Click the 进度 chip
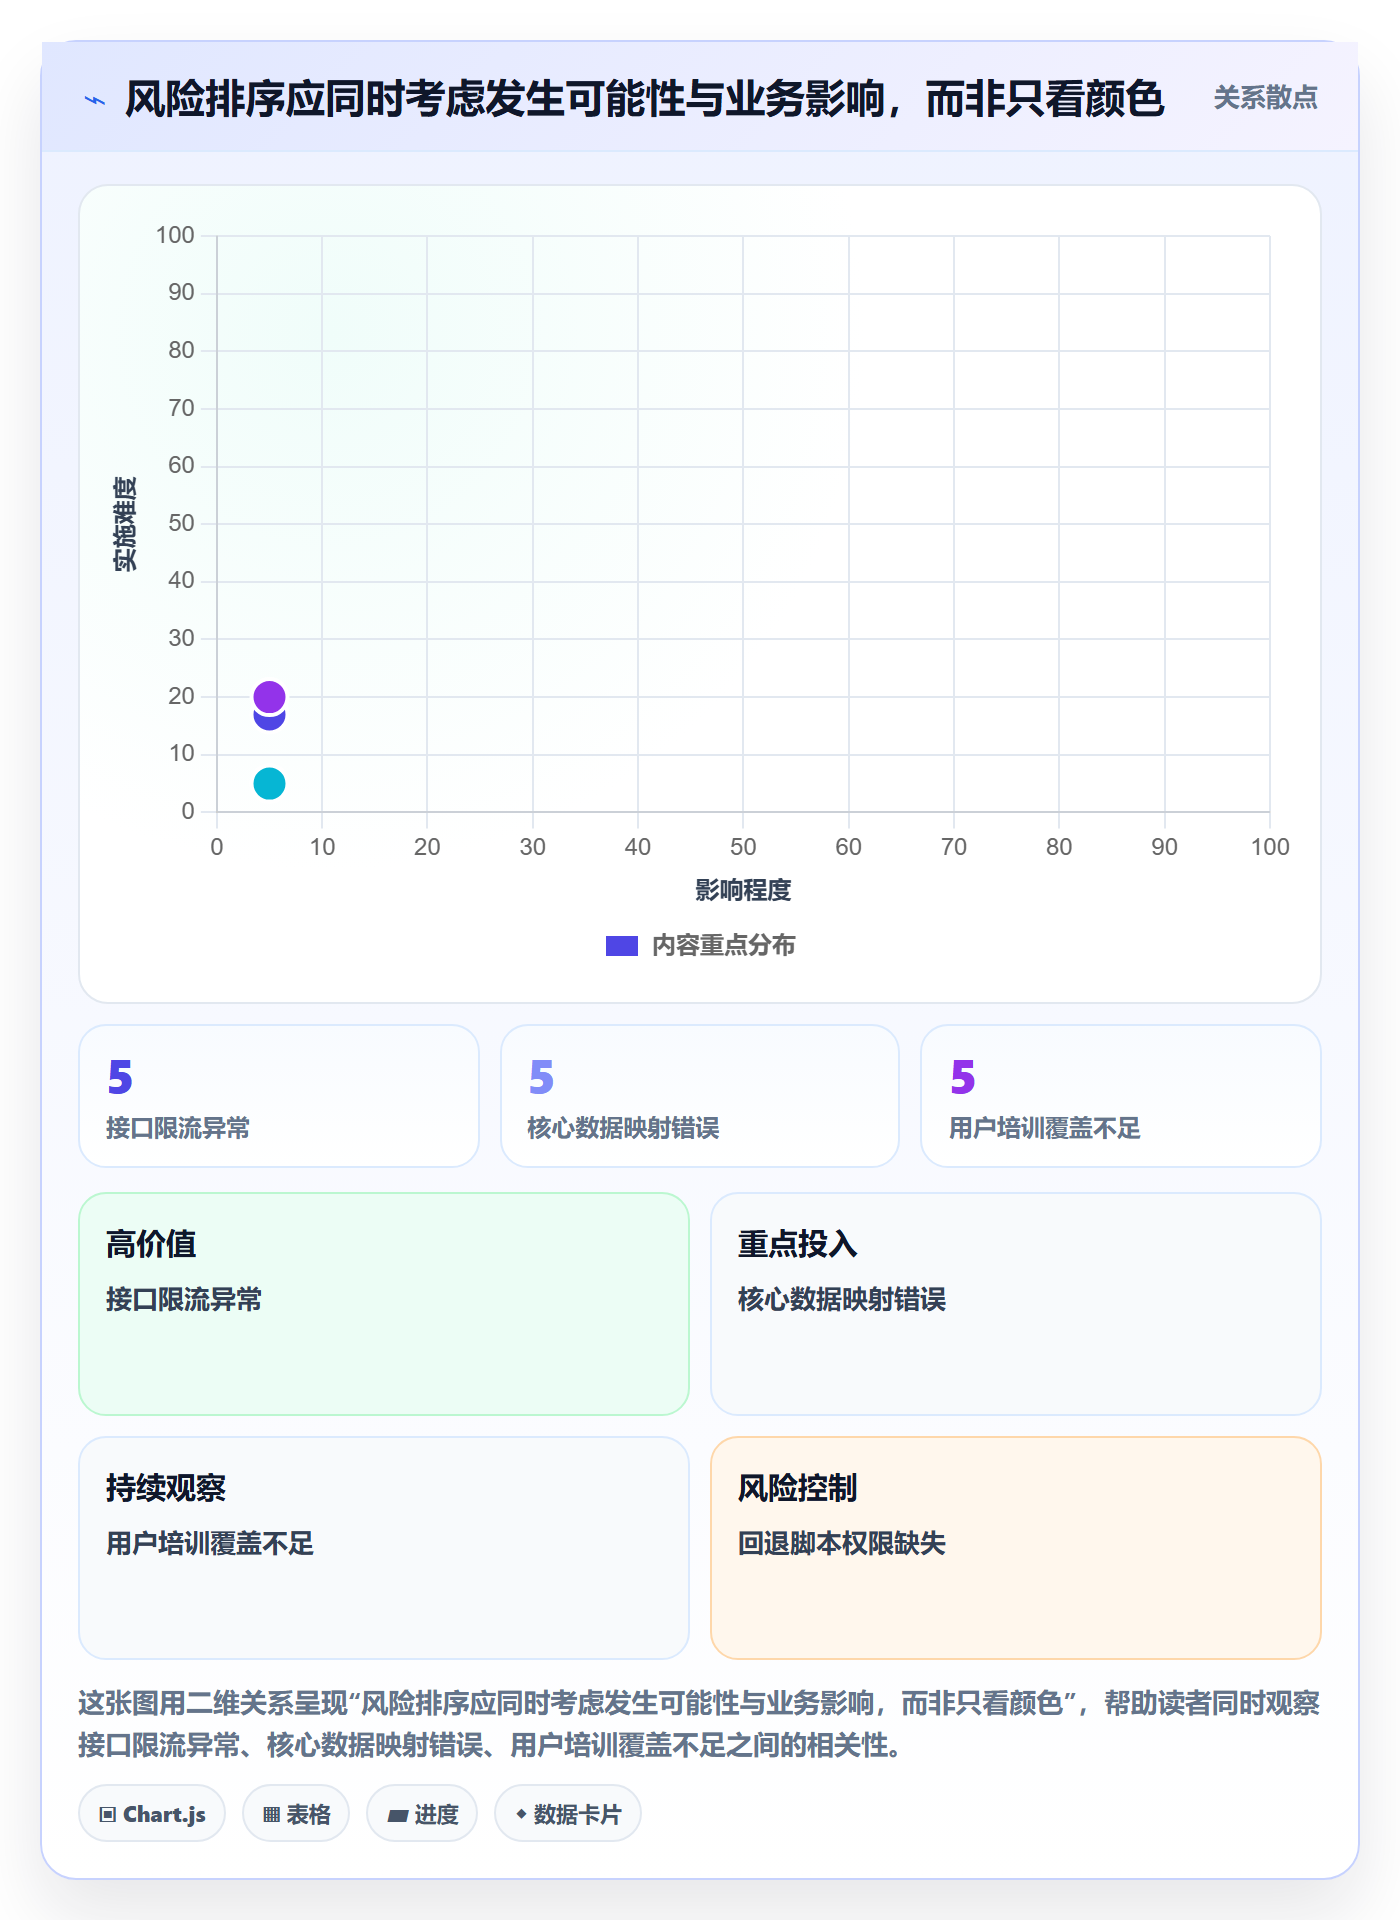 [x=422, y=1814]
